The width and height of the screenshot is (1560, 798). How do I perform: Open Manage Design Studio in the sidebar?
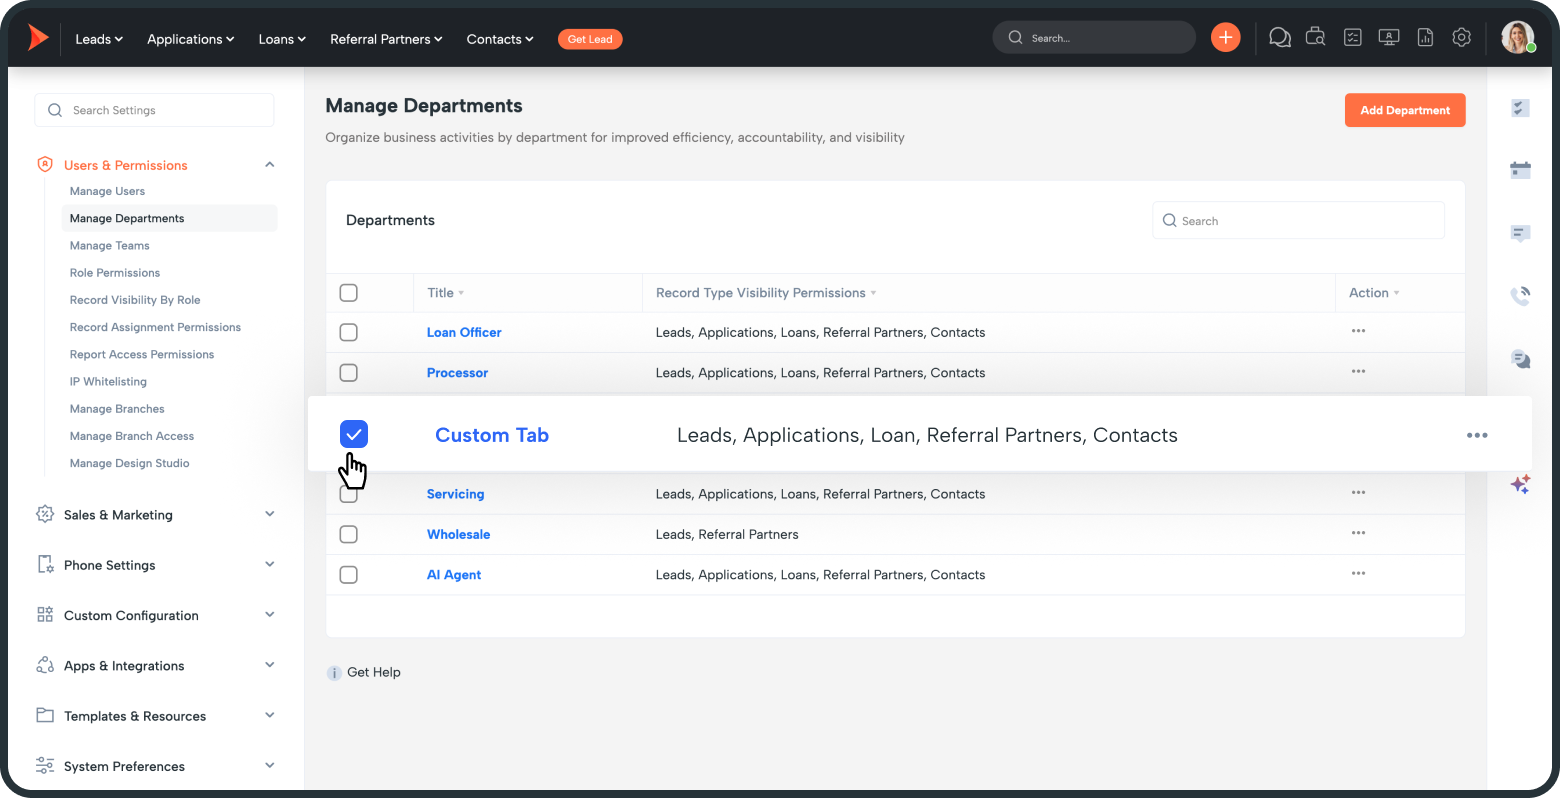tap(129, 463)
